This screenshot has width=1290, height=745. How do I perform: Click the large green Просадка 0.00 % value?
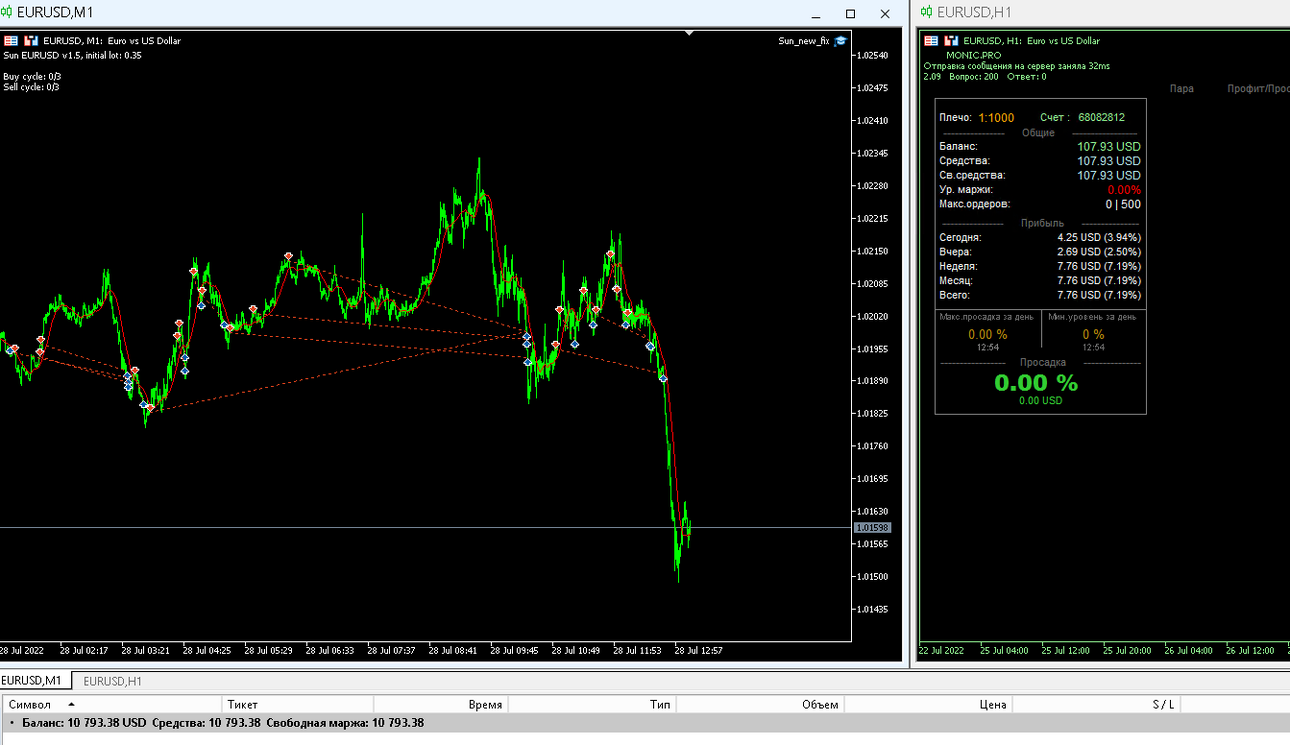(1036, 382)
